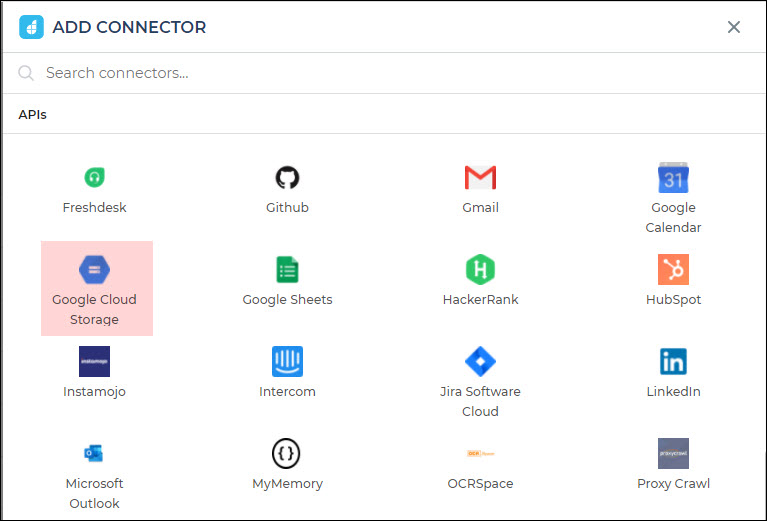This screenshot has height=521, width=767.
Task: Pick the Gmail envelope icon
Action: tap(480, 177)
